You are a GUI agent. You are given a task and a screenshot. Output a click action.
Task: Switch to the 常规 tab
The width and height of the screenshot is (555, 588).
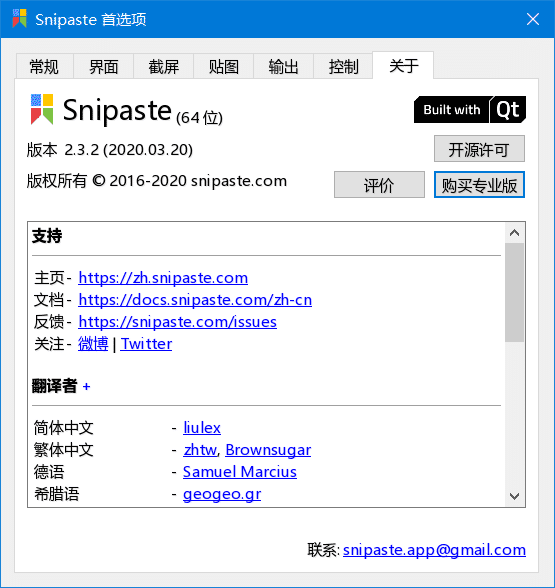coord(44,66)
